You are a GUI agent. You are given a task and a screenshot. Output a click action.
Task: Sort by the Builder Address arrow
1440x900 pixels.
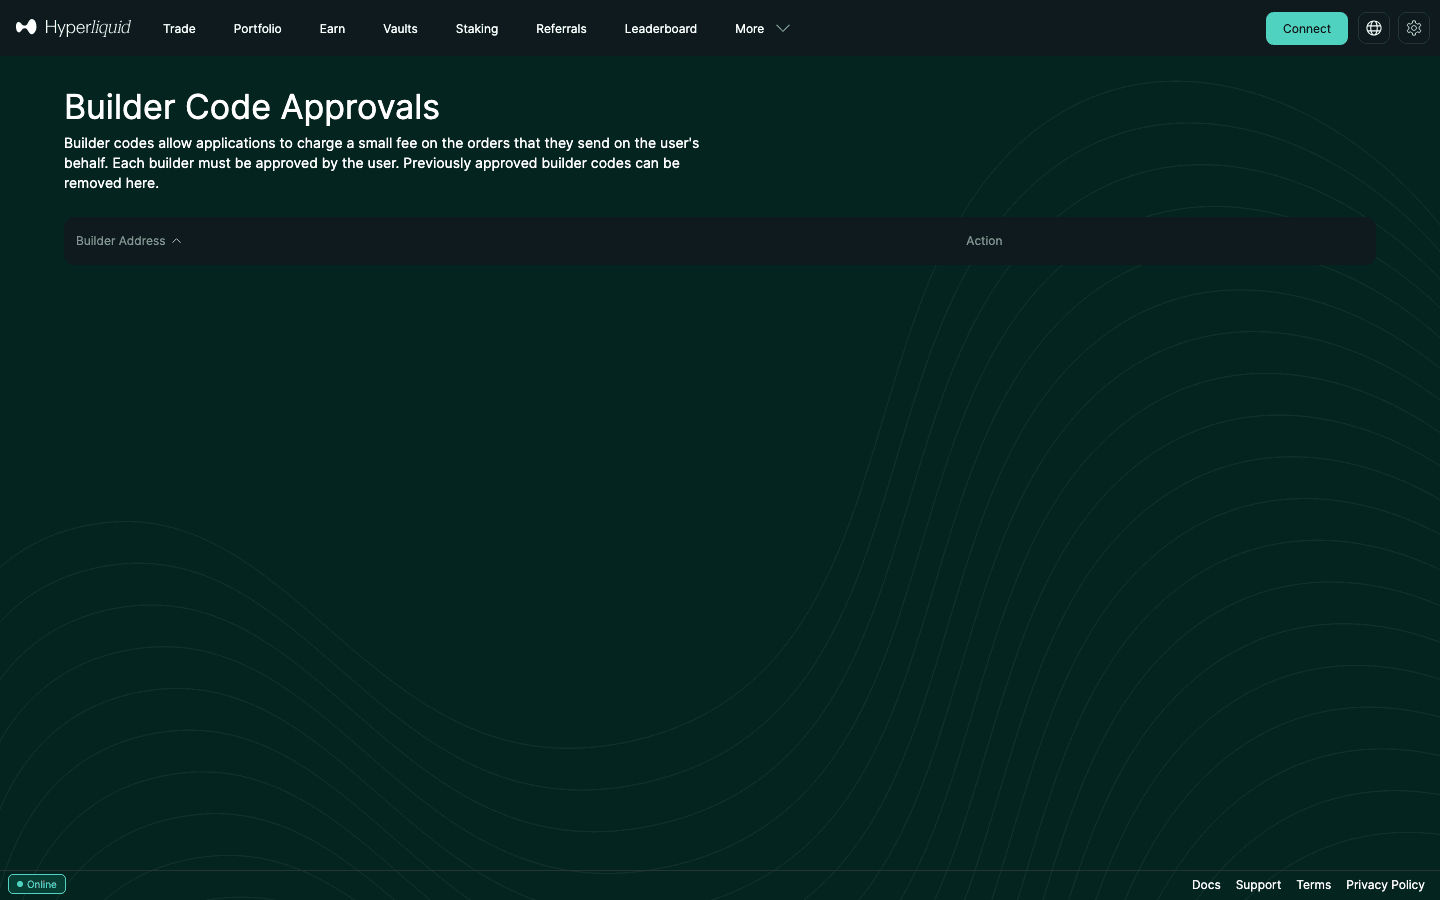[176, 241]
